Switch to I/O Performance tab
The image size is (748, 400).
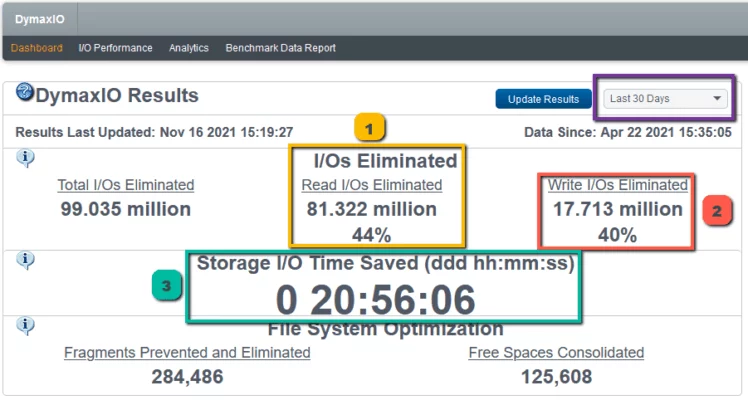click(115, 48)
